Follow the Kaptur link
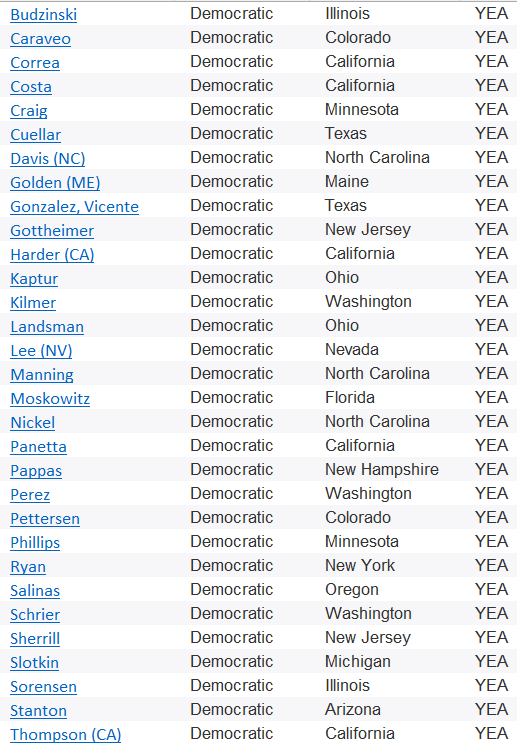The image size is (517, 745). (x=34, y=279)
